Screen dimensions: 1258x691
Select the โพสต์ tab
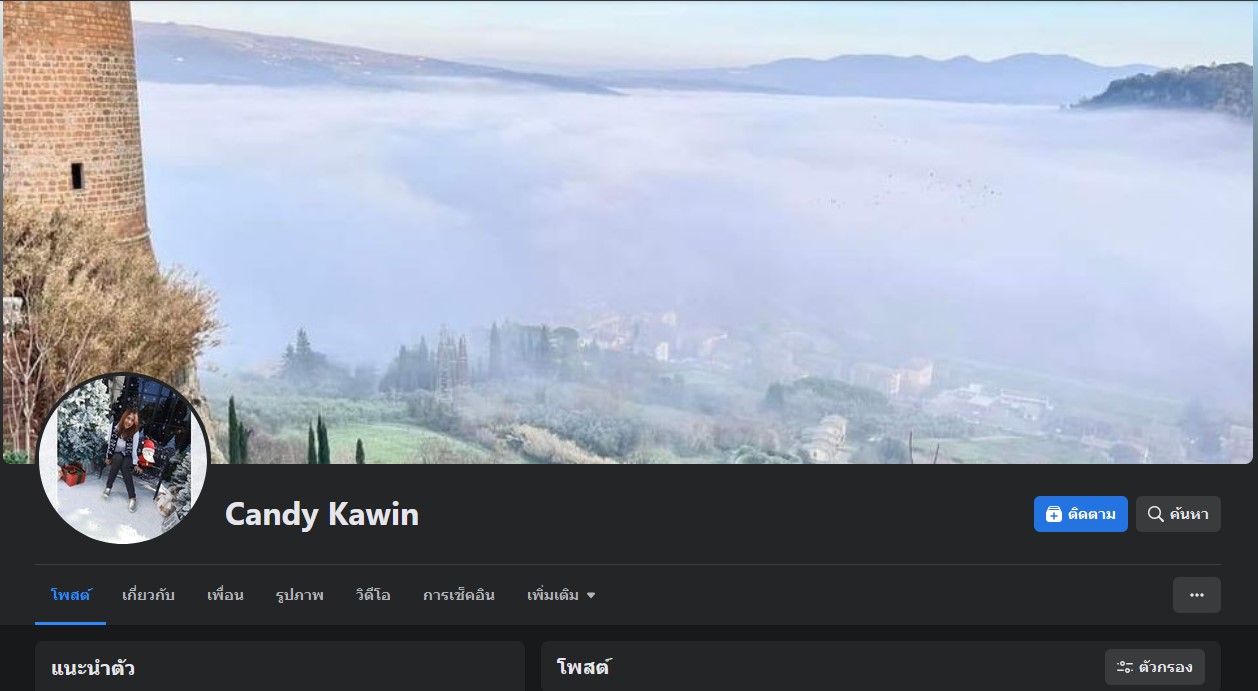point(70,595)
